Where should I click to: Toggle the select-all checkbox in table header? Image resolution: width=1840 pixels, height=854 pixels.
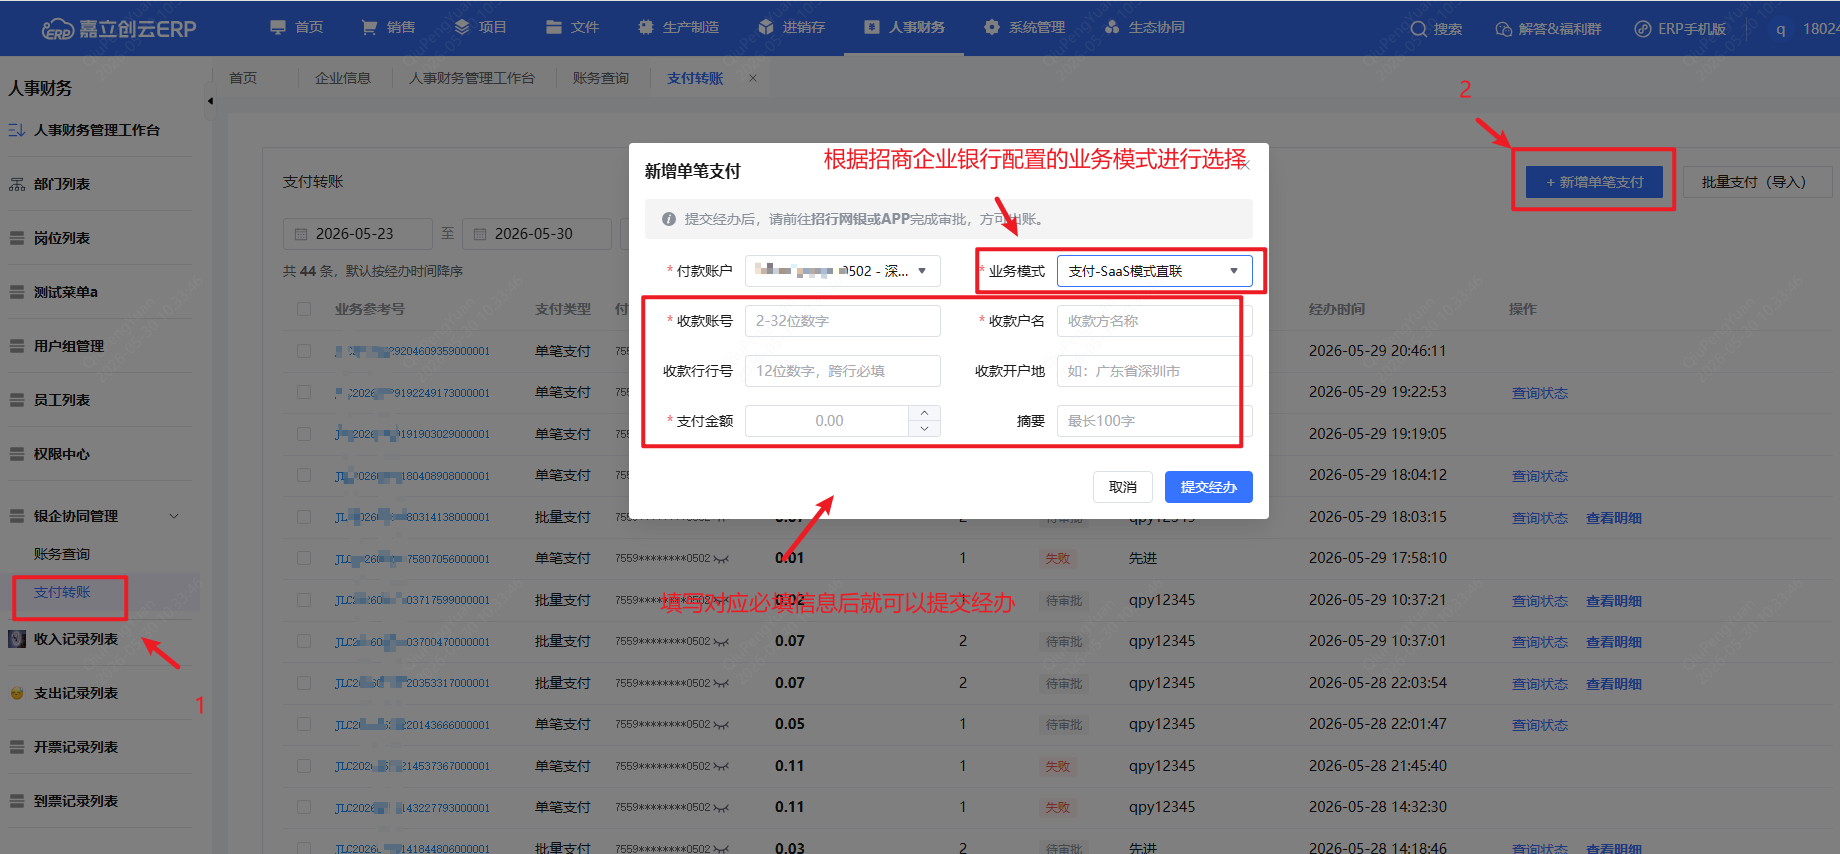click(304, 309)
